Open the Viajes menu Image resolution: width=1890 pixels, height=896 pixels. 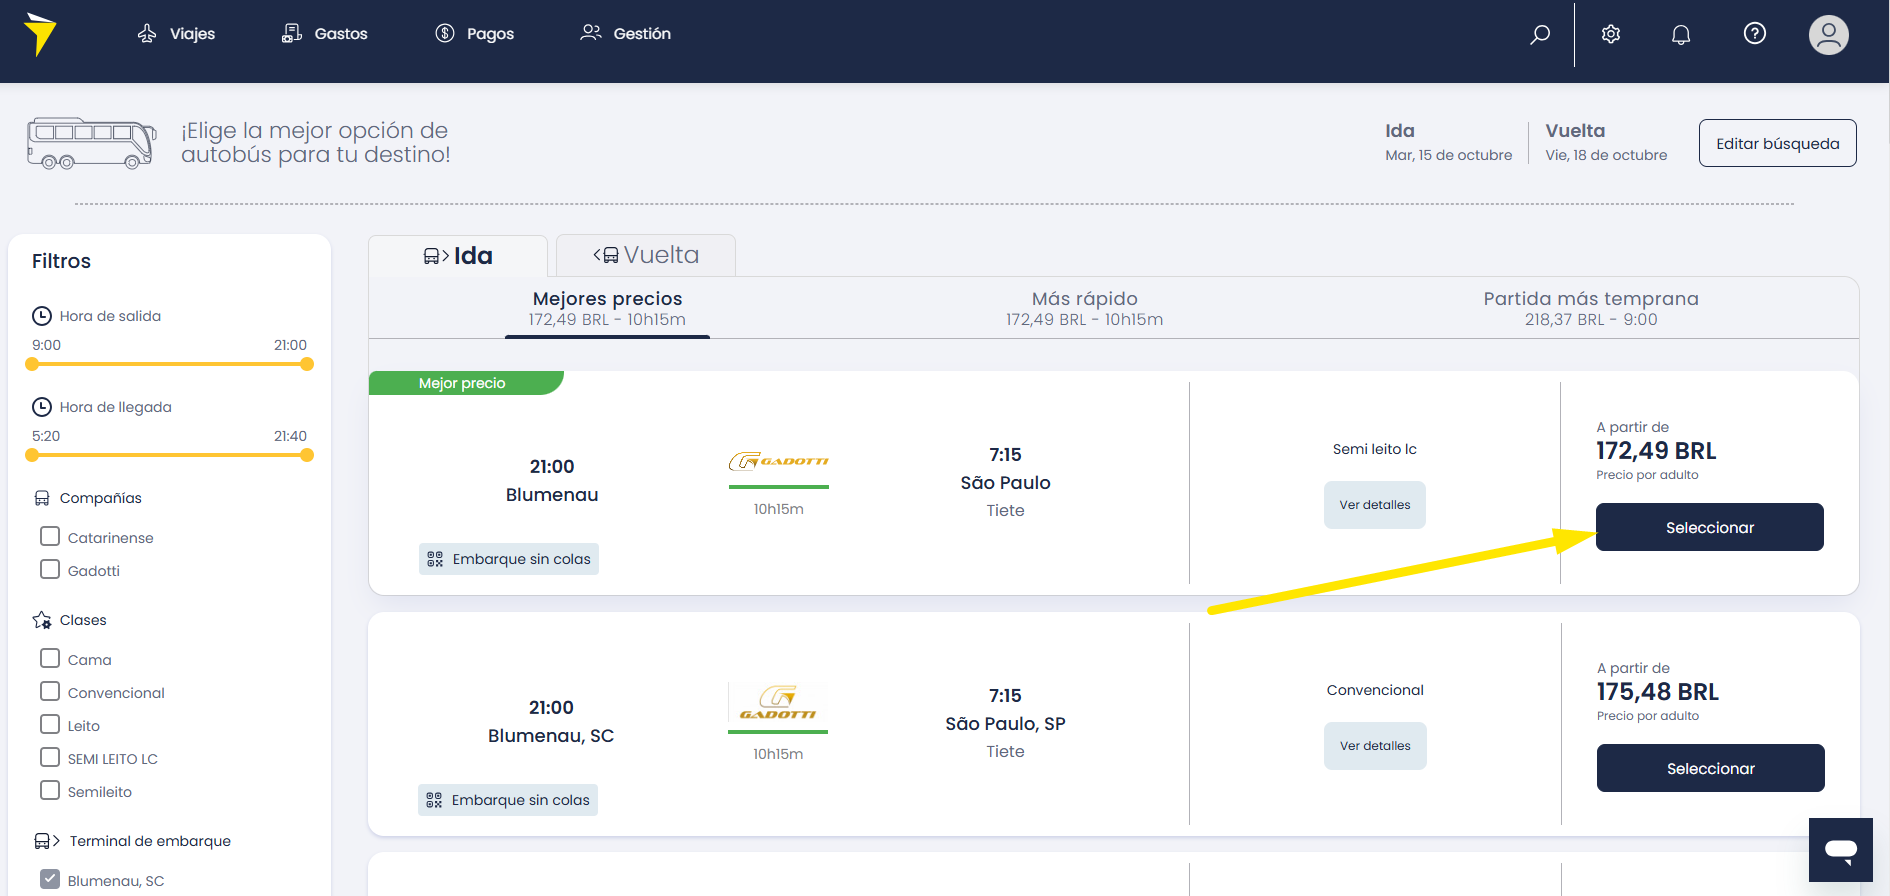coord(176,34)
